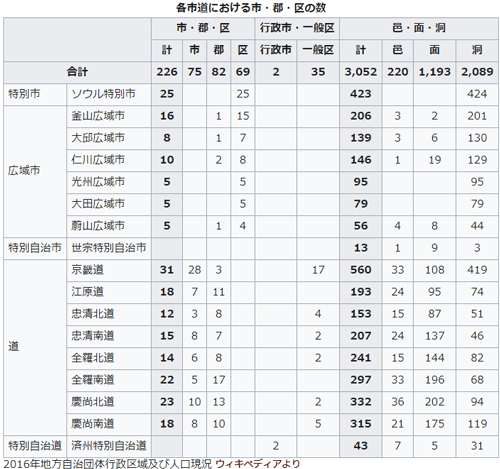Image resolution: width=500 pixels, height=469 pixels.
Task: Click the 光州広域市 row name
Action: (x=98, y=182)
